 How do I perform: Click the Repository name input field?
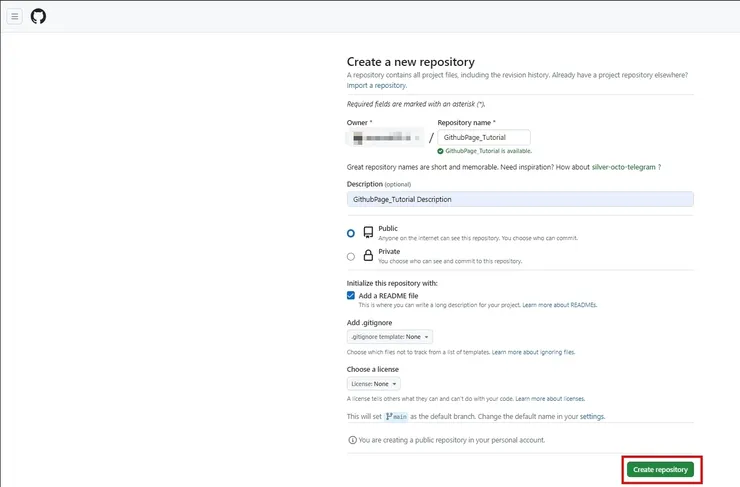[483, 138]
